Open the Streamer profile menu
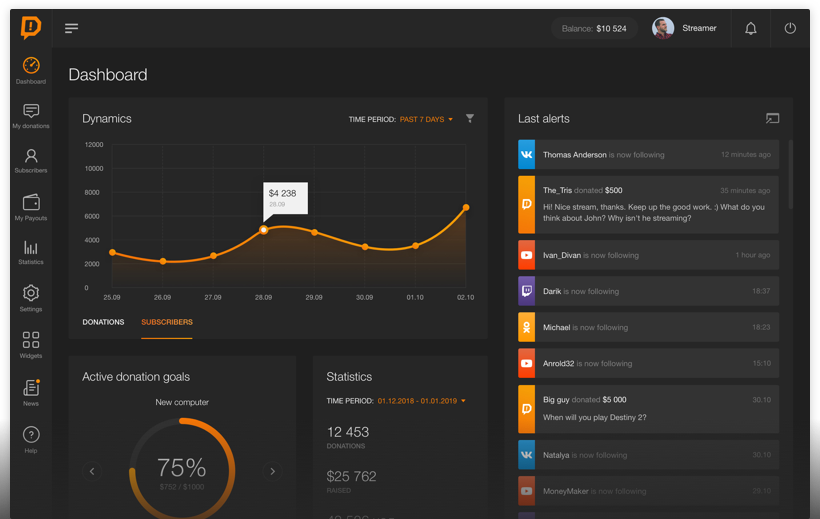 (685, 28)
